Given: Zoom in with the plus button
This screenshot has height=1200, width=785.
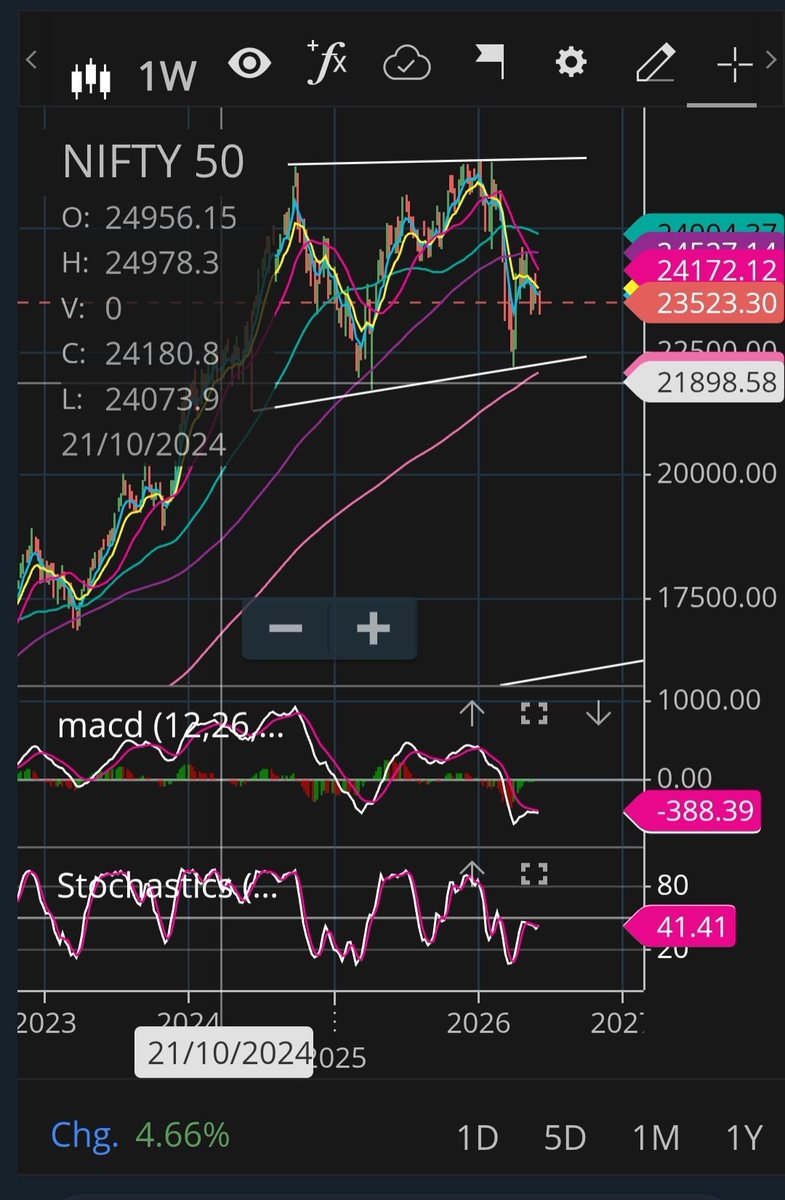Looking at the screenshot, I should (x=373, y=628).
